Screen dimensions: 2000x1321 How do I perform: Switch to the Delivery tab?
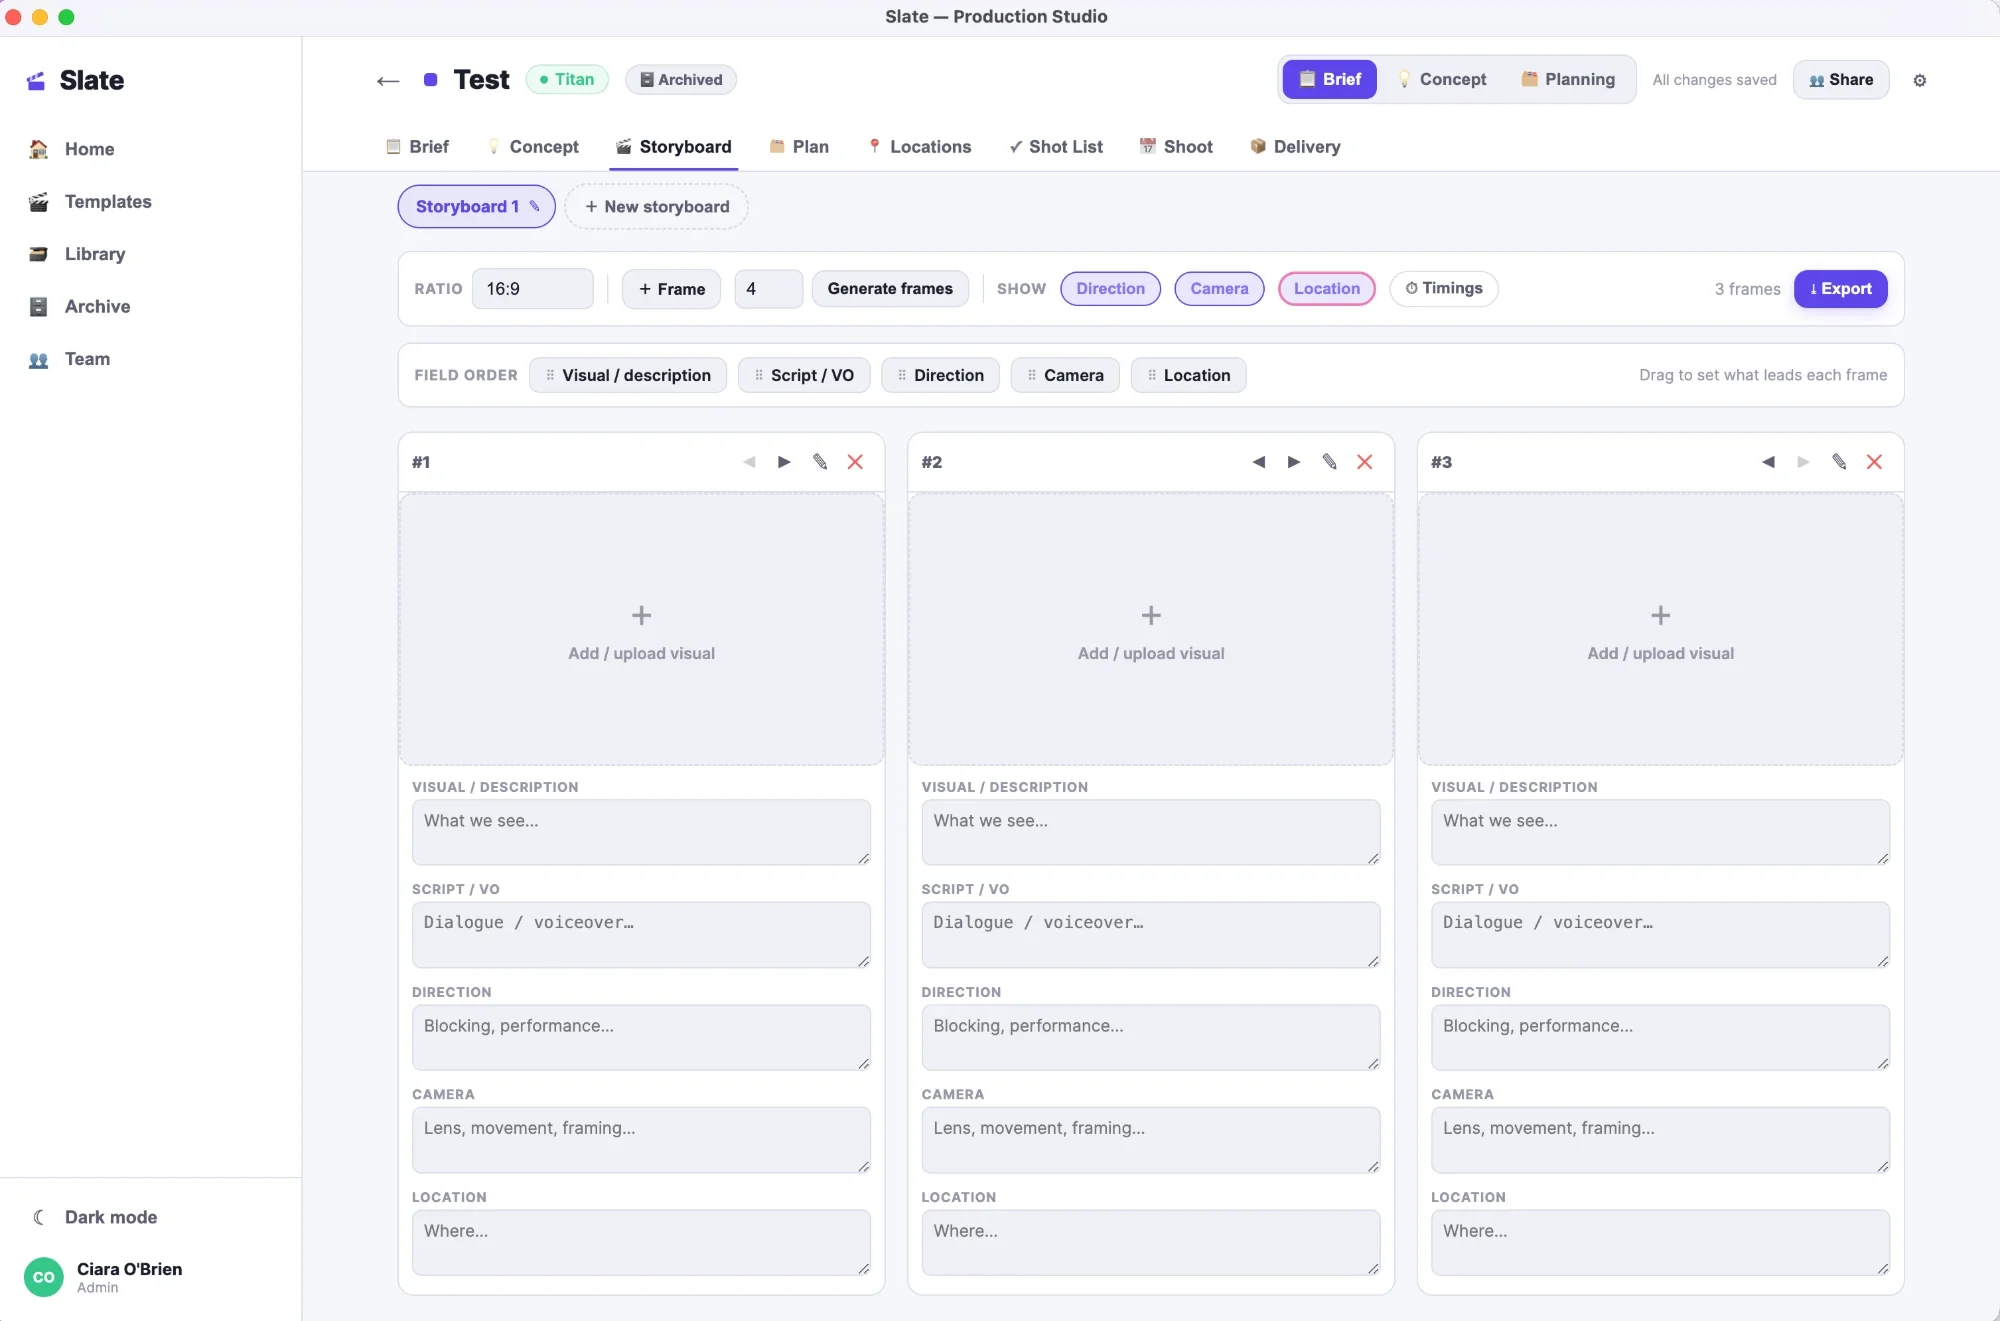click(x=1295, y=147)
